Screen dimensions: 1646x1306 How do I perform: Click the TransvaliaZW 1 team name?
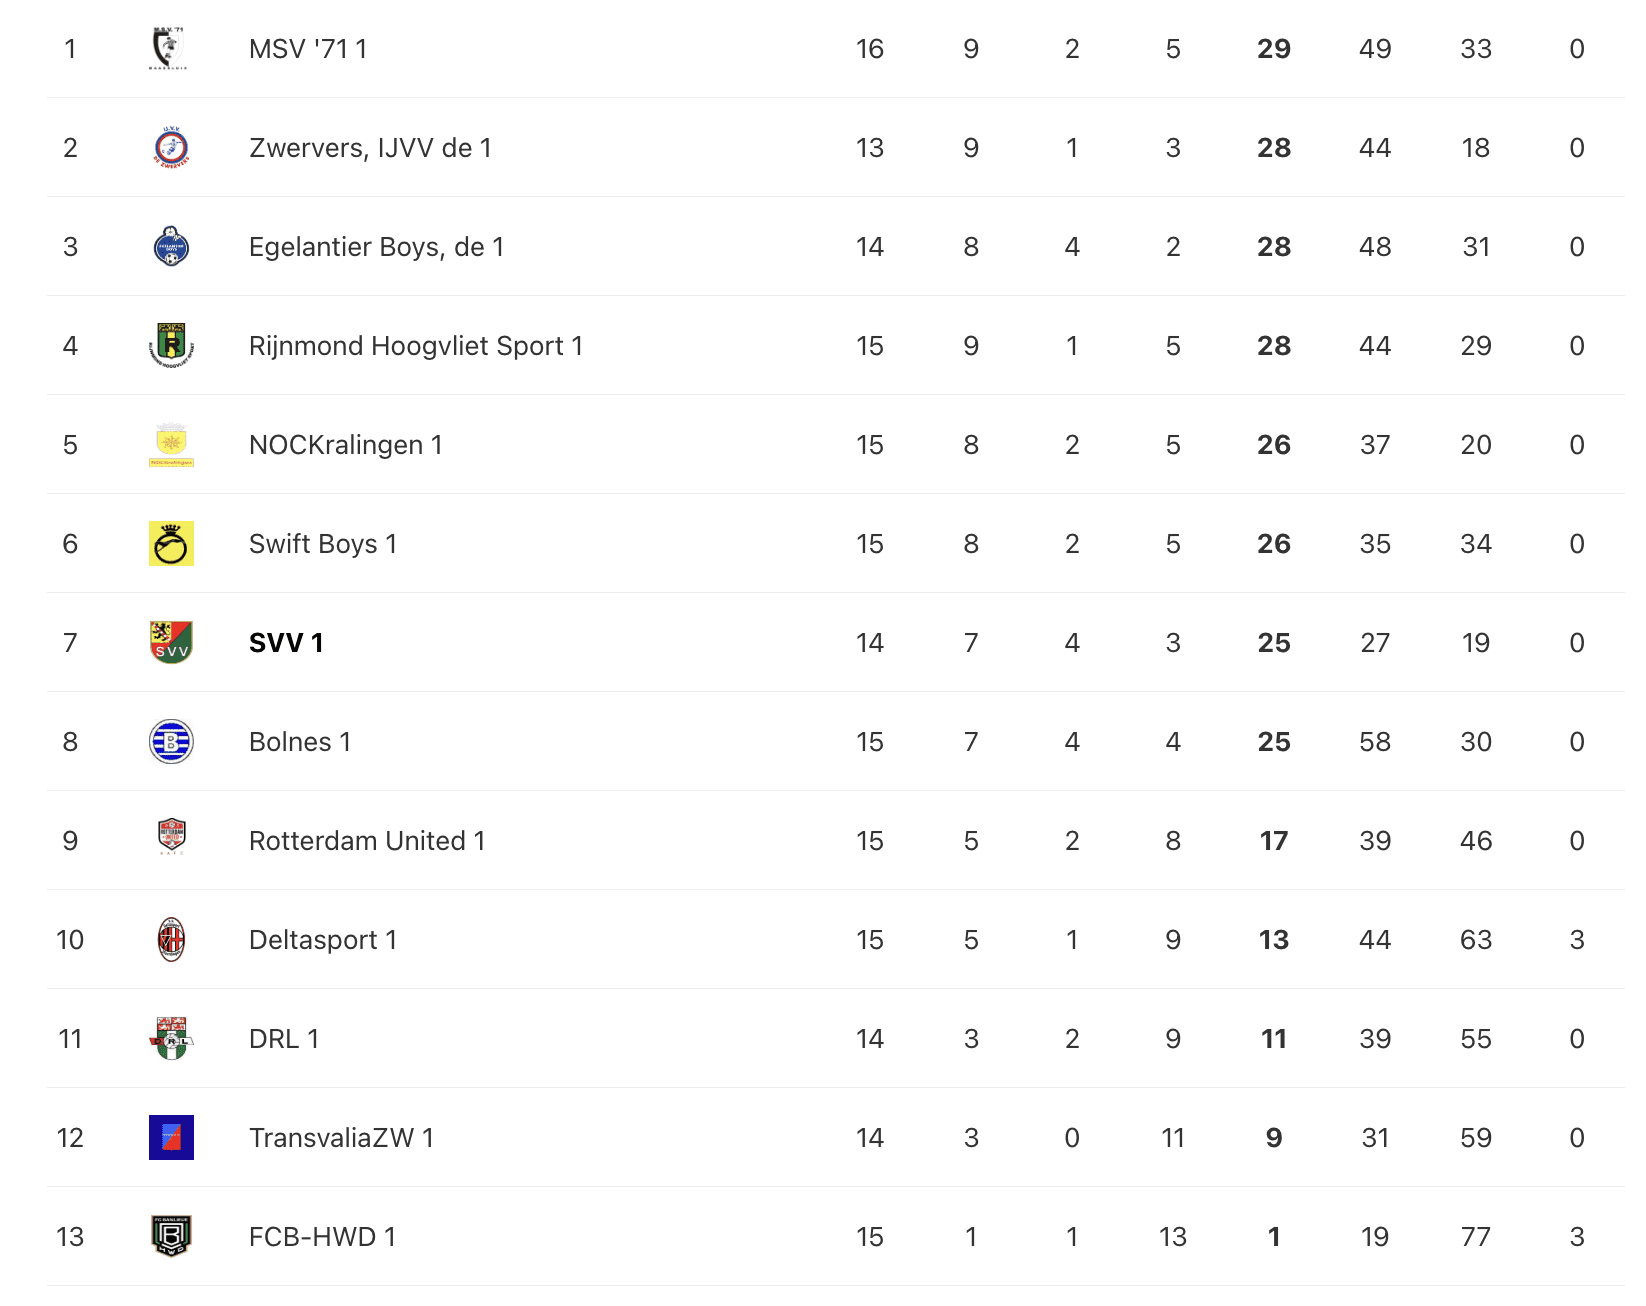[x=341, y=1138]
